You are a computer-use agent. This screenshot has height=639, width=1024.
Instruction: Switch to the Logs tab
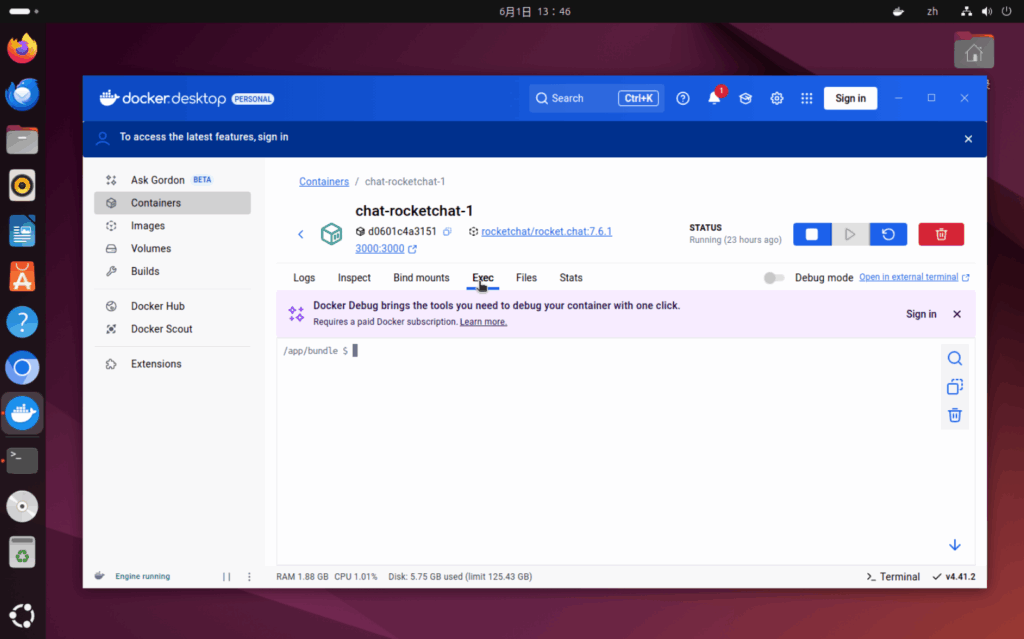[x=304, y=278]
